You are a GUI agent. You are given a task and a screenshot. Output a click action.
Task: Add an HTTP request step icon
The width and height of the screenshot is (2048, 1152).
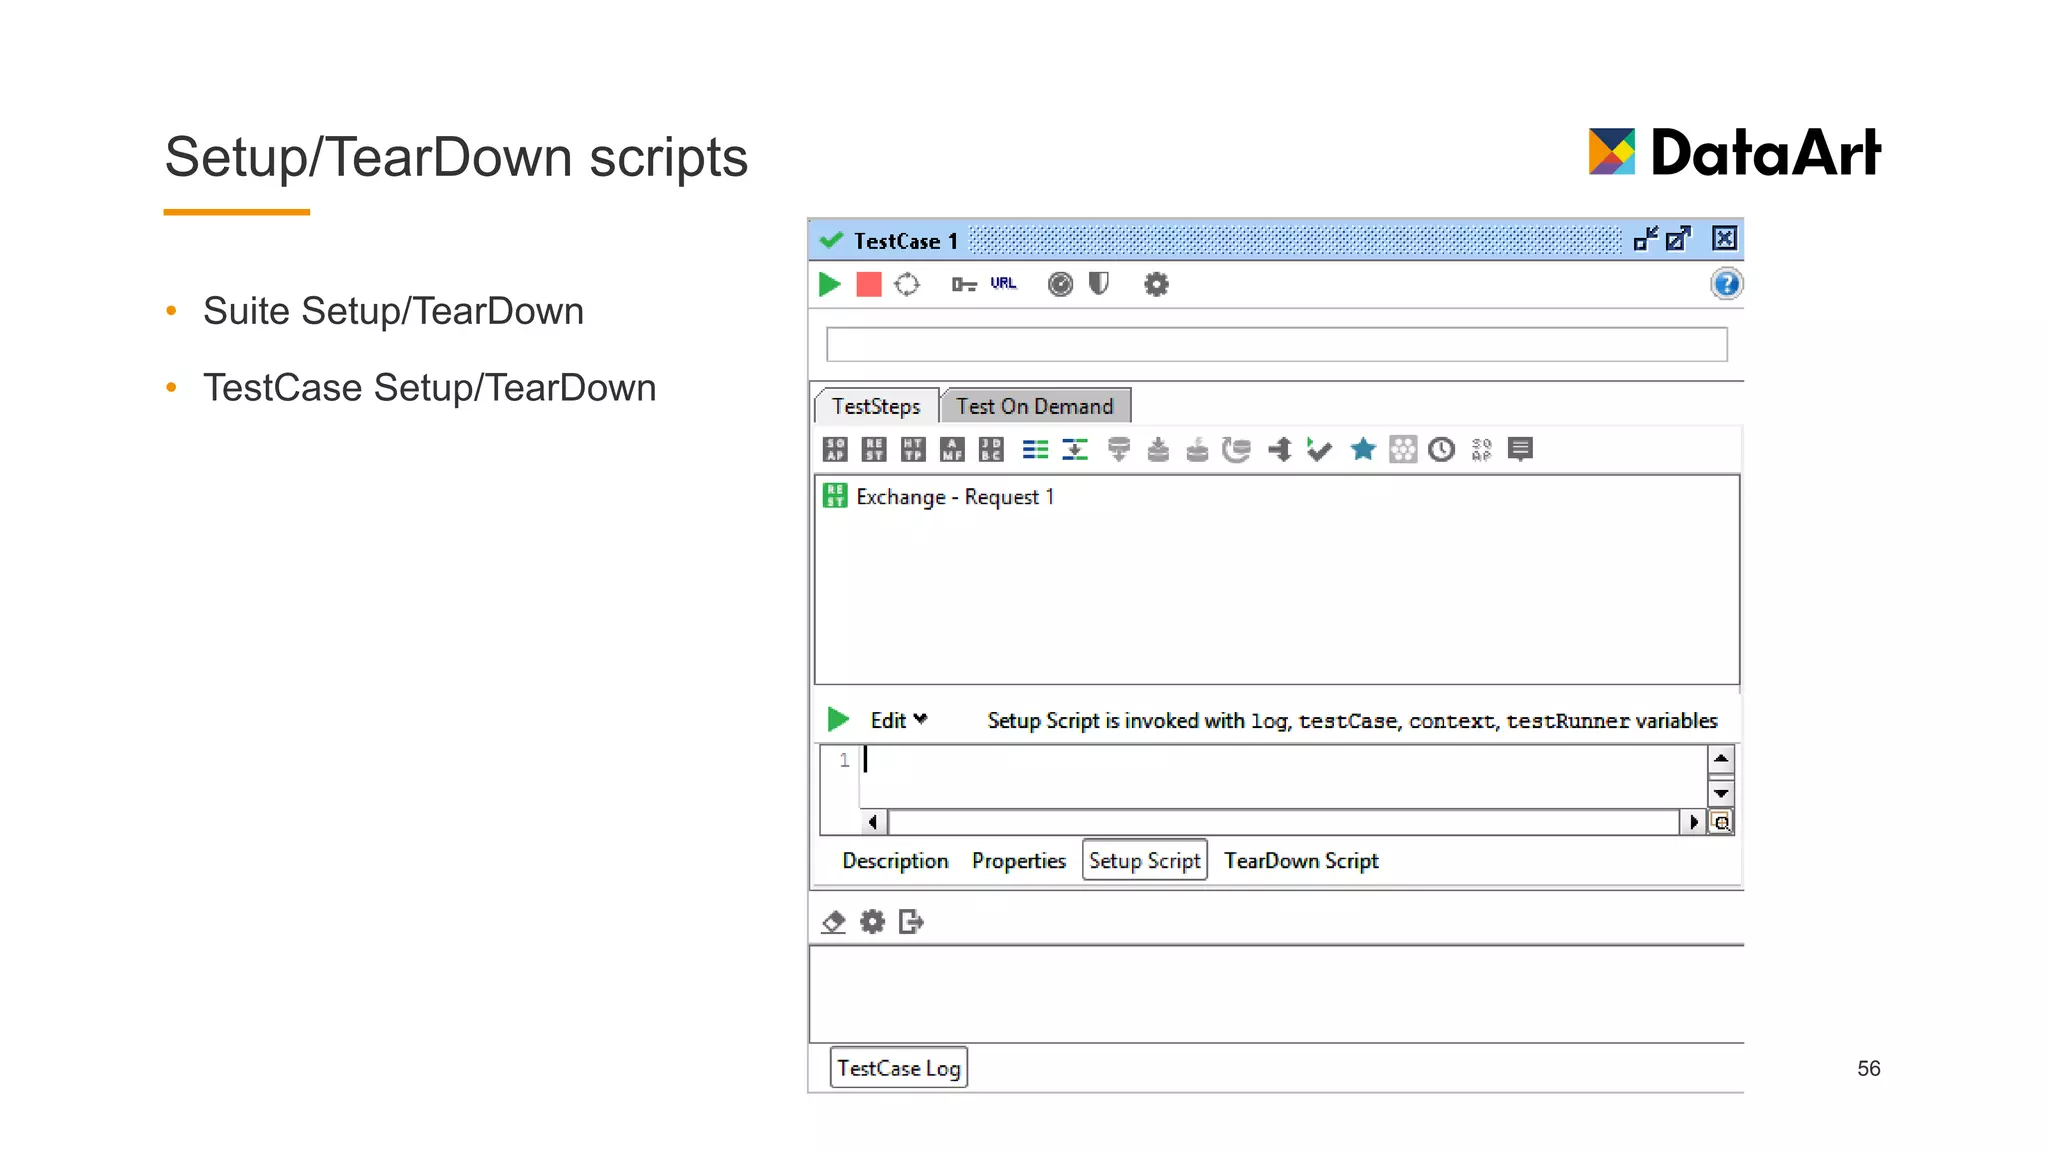[x=913, y=450]
